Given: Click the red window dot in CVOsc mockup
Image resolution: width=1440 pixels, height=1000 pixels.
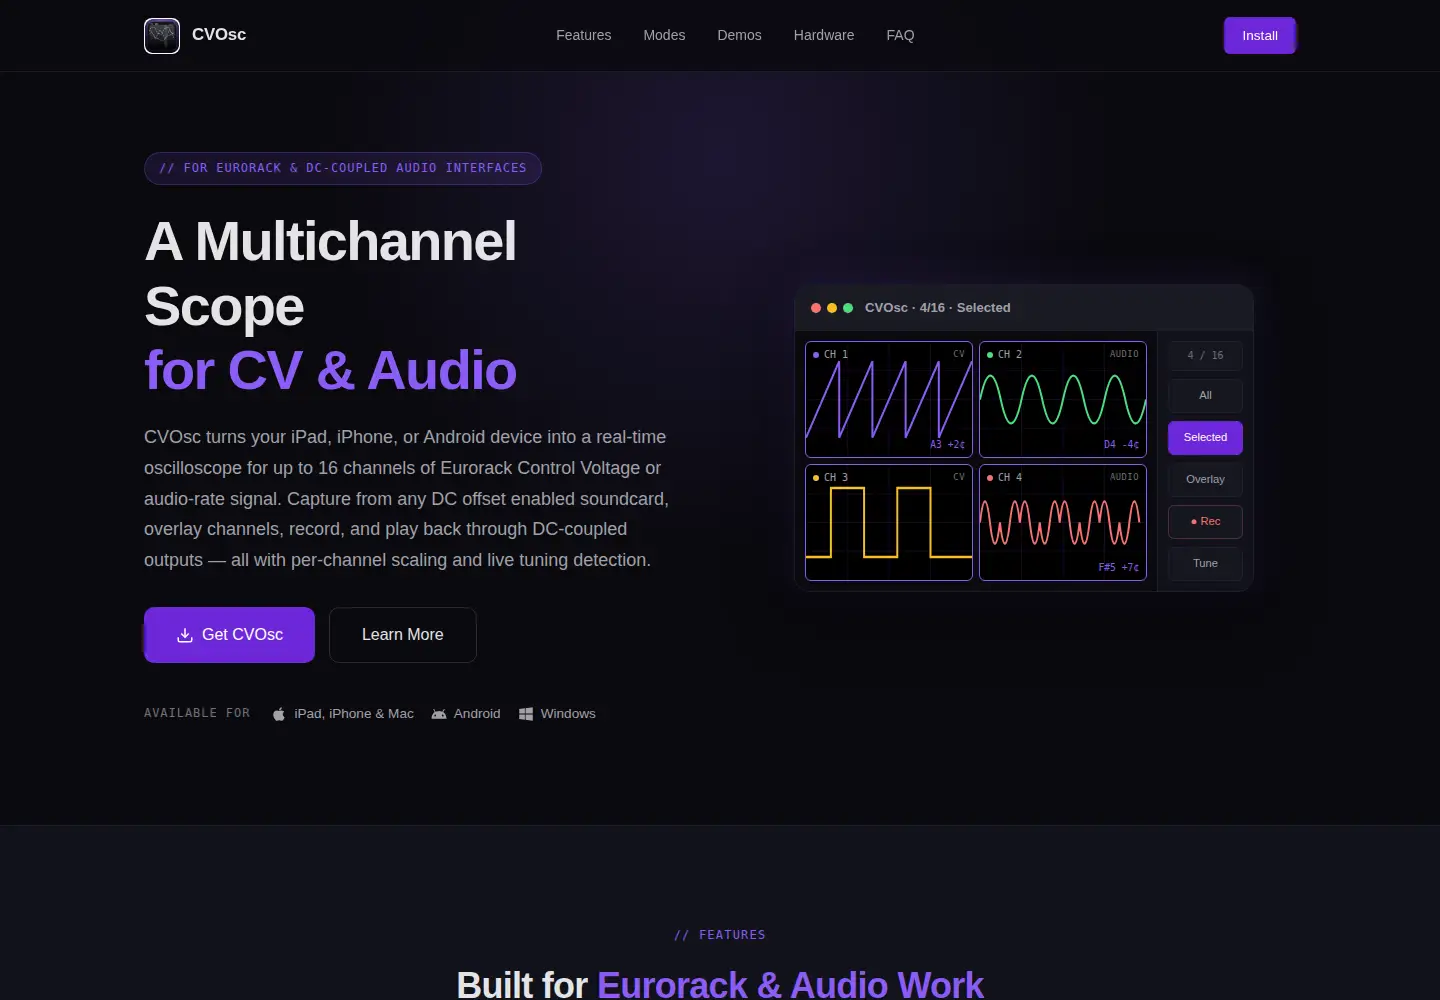Looking at the screenshot, I should tap(816, 308).
